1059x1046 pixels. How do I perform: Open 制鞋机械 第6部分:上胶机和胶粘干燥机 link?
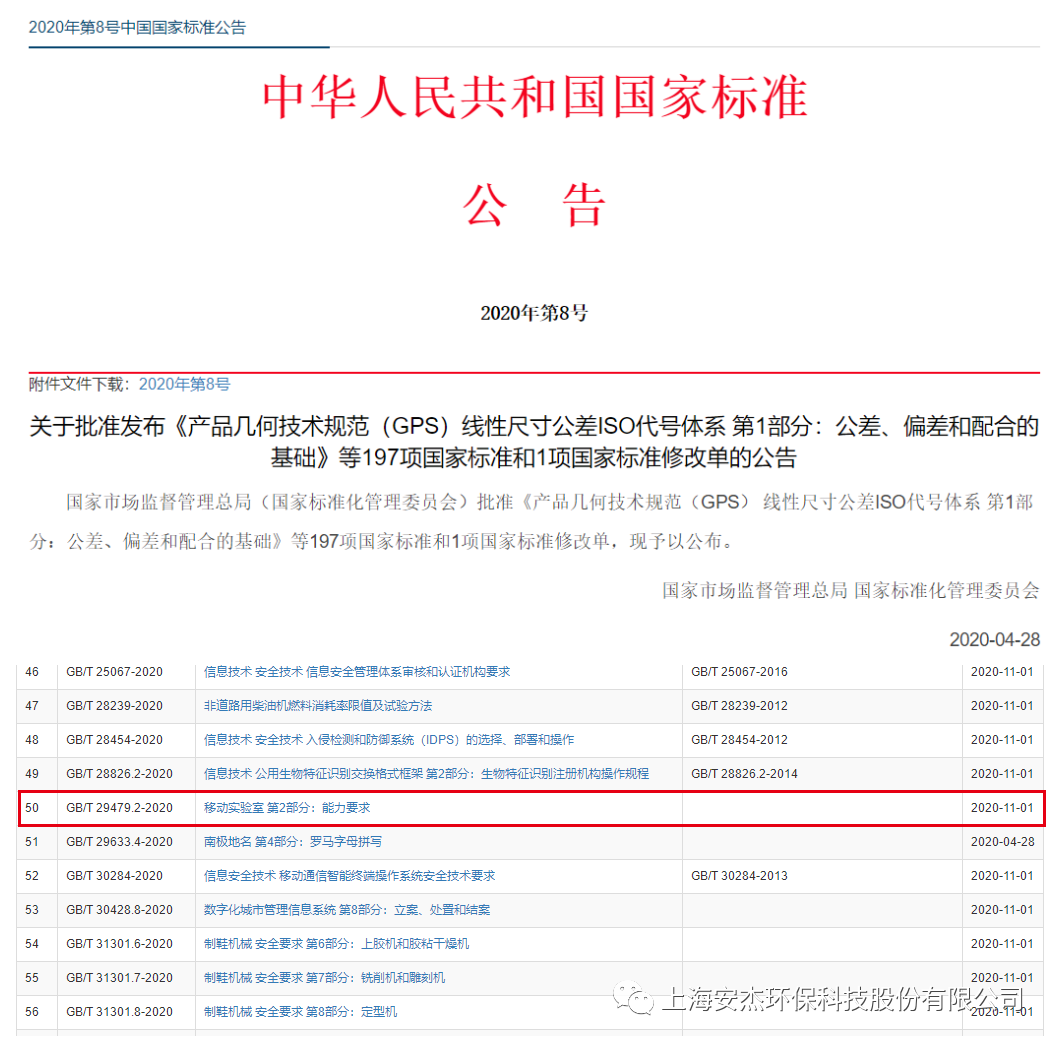pyautogui.click(x=336, y=944)
